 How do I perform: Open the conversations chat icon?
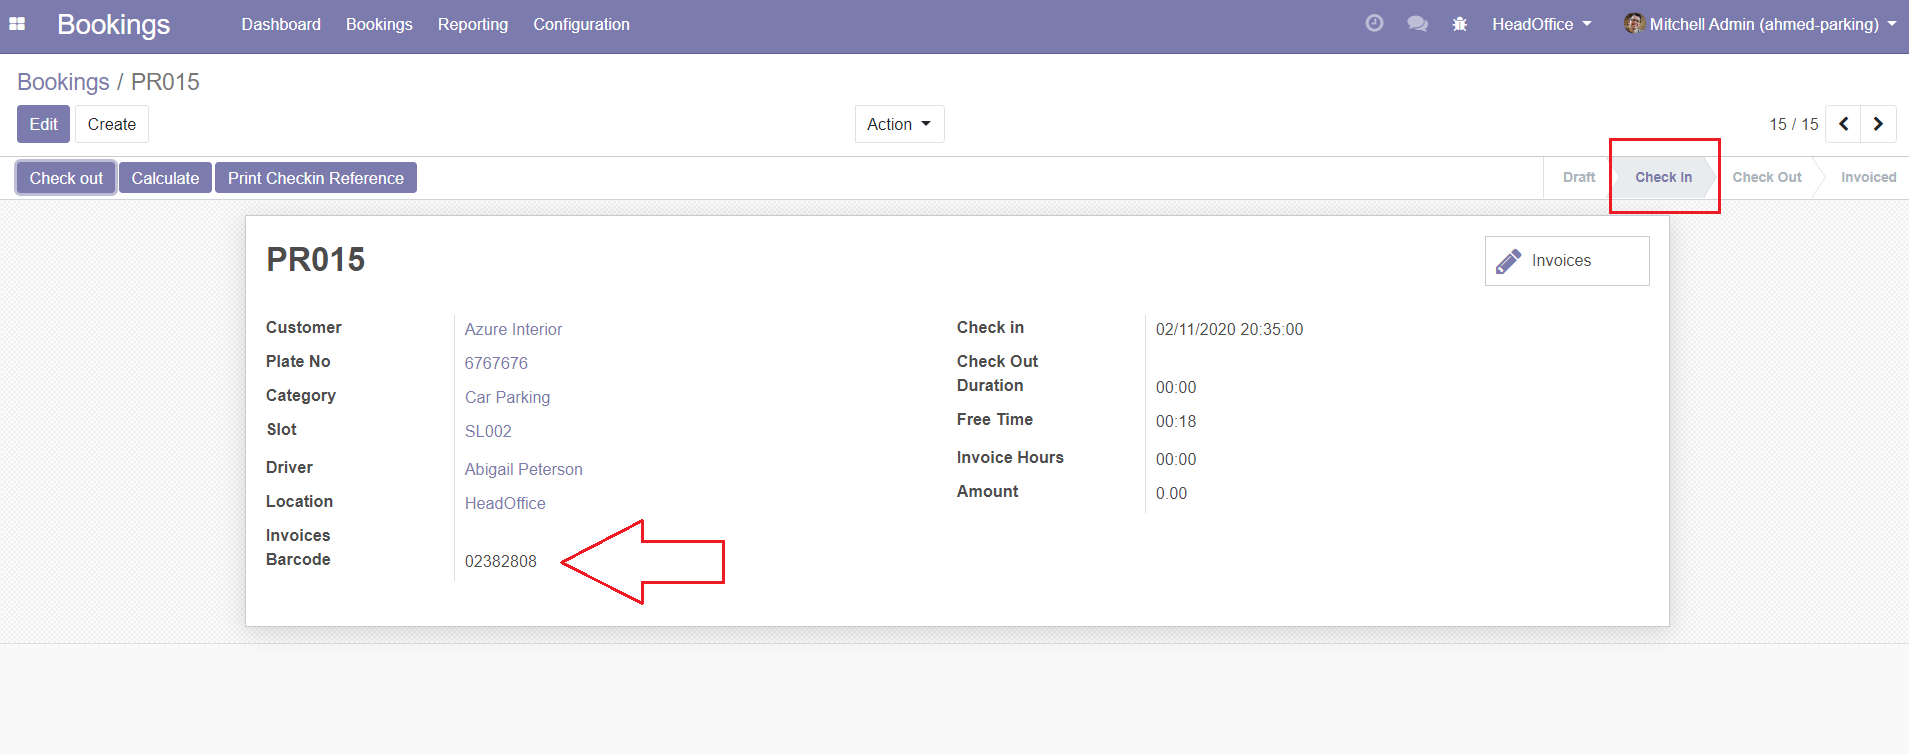coord(1417,24)
